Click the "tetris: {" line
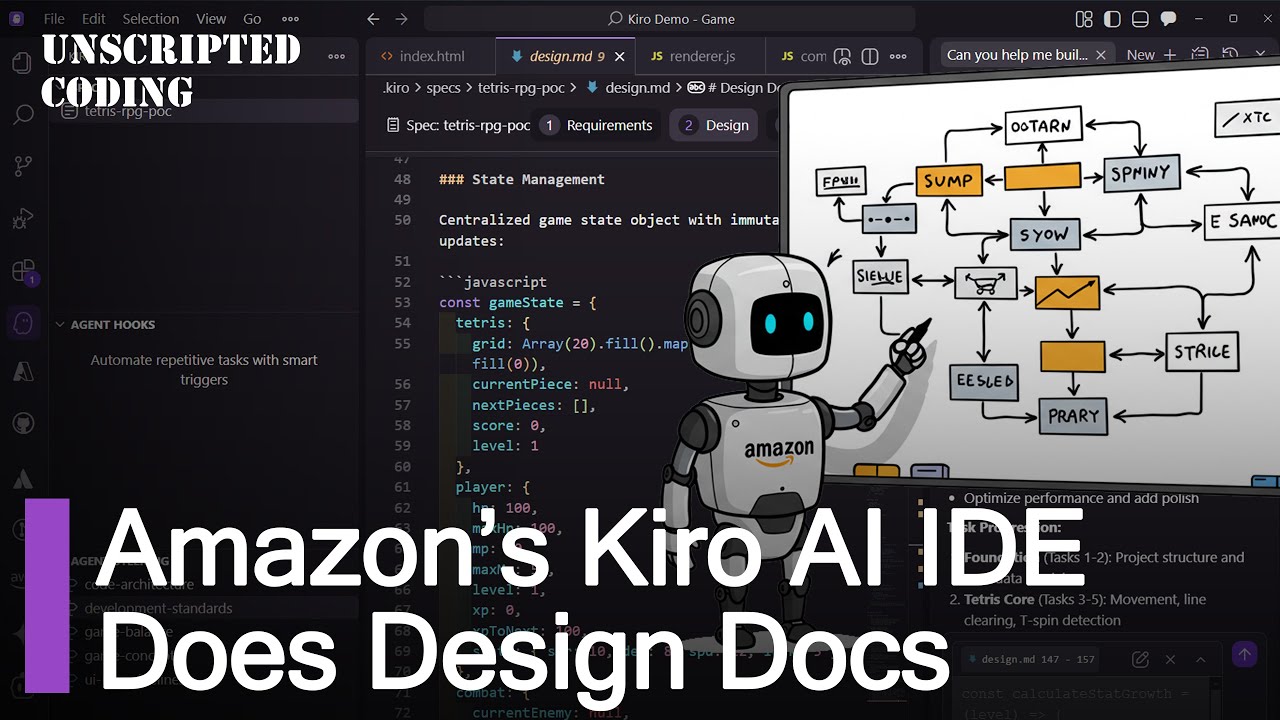The height and width of the screenshot is (720, 1280). pyautogui.click(x=492, y=323)
